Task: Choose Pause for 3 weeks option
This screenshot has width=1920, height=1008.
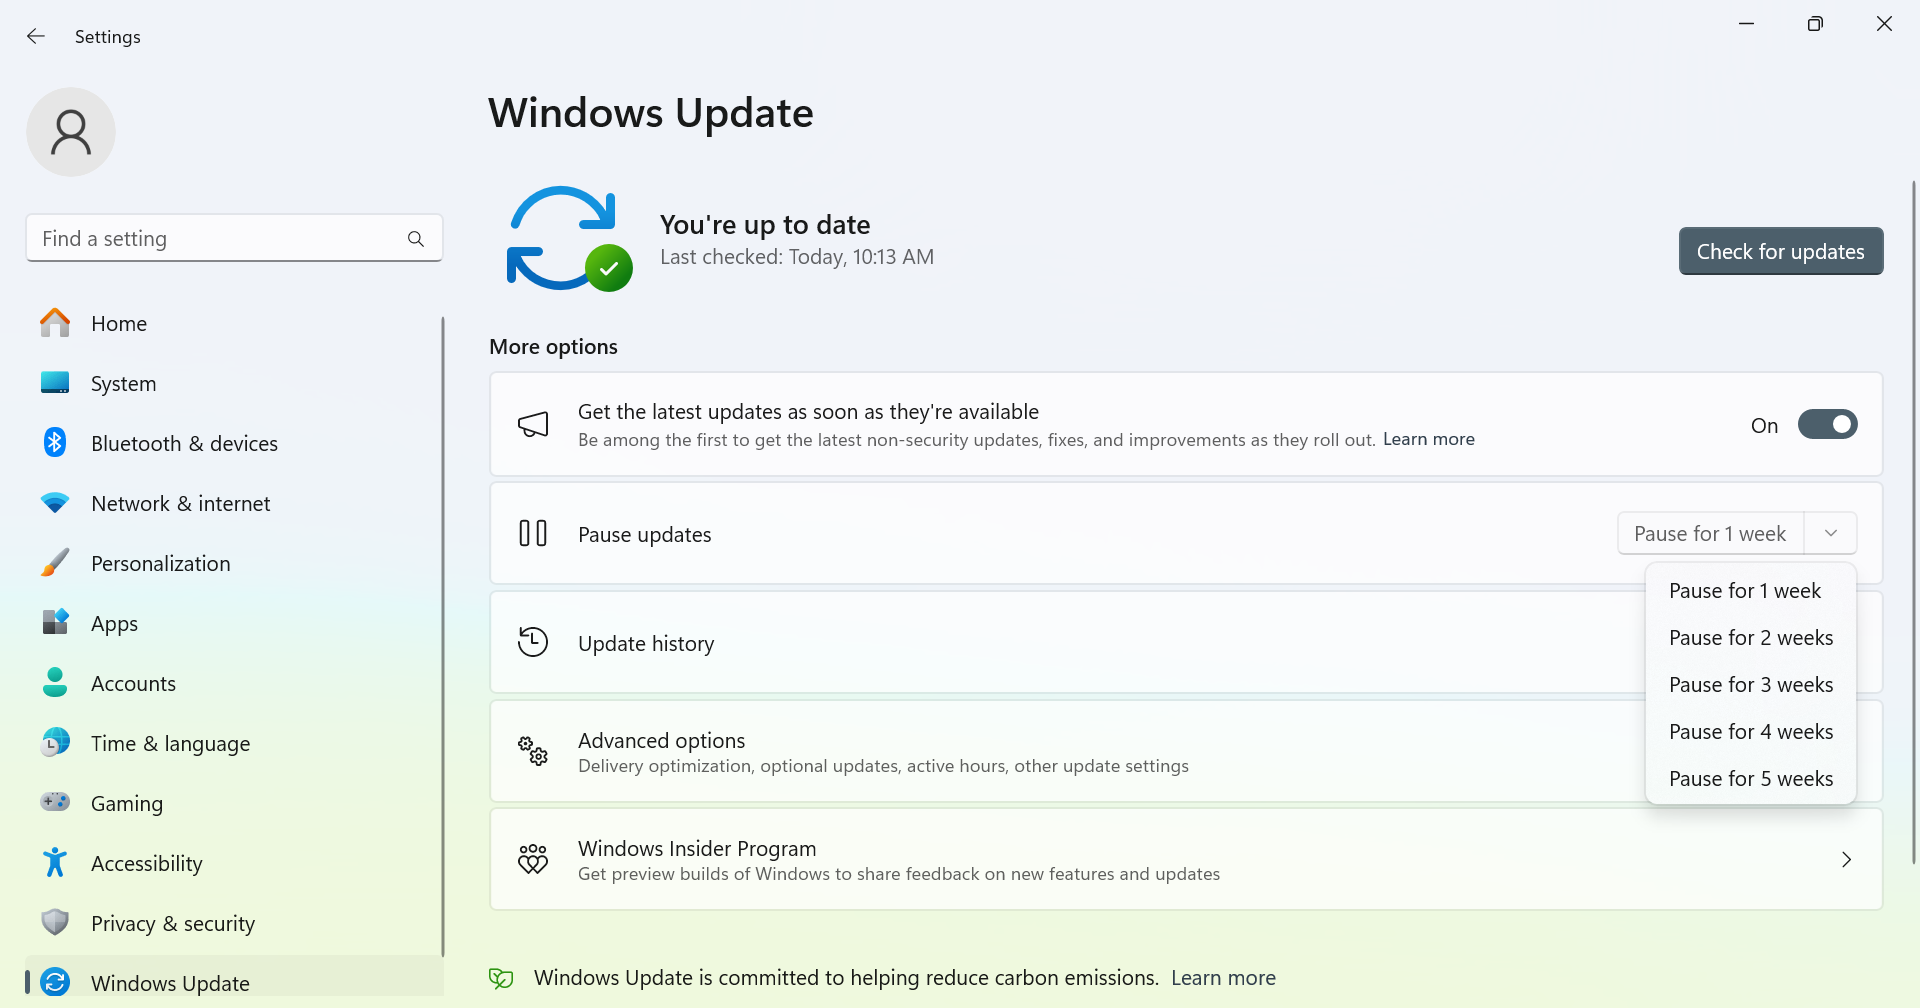Action: [x=1751, y=685]
